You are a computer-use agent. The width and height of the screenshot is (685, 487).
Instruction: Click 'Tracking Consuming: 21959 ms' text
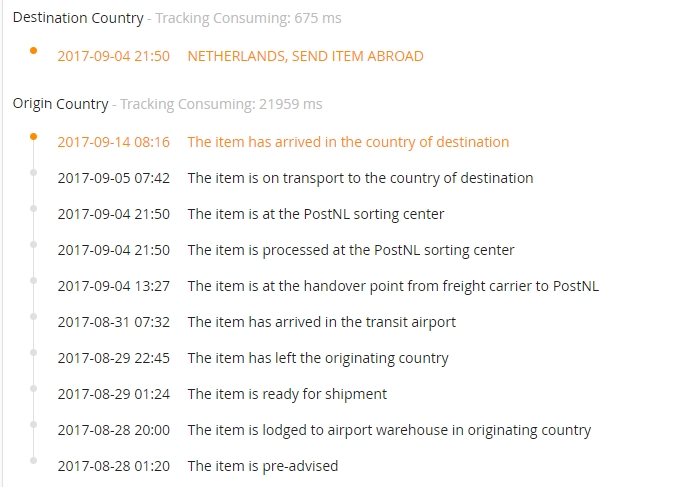click(221, 104)
